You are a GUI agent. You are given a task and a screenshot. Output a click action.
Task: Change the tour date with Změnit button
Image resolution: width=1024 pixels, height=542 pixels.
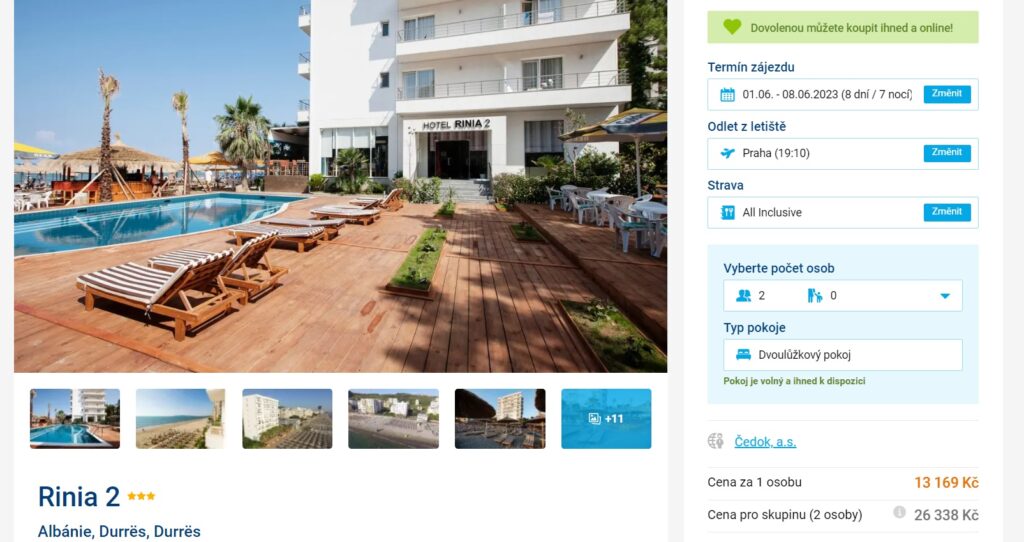pos(947,94)
